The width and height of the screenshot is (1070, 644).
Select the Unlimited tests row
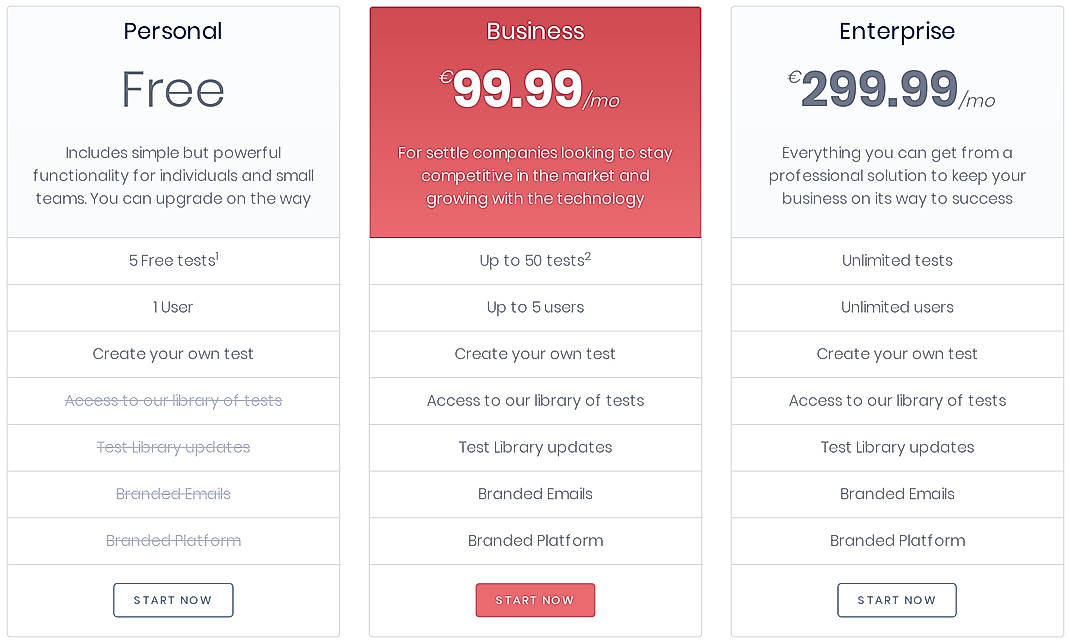[897, 260]
